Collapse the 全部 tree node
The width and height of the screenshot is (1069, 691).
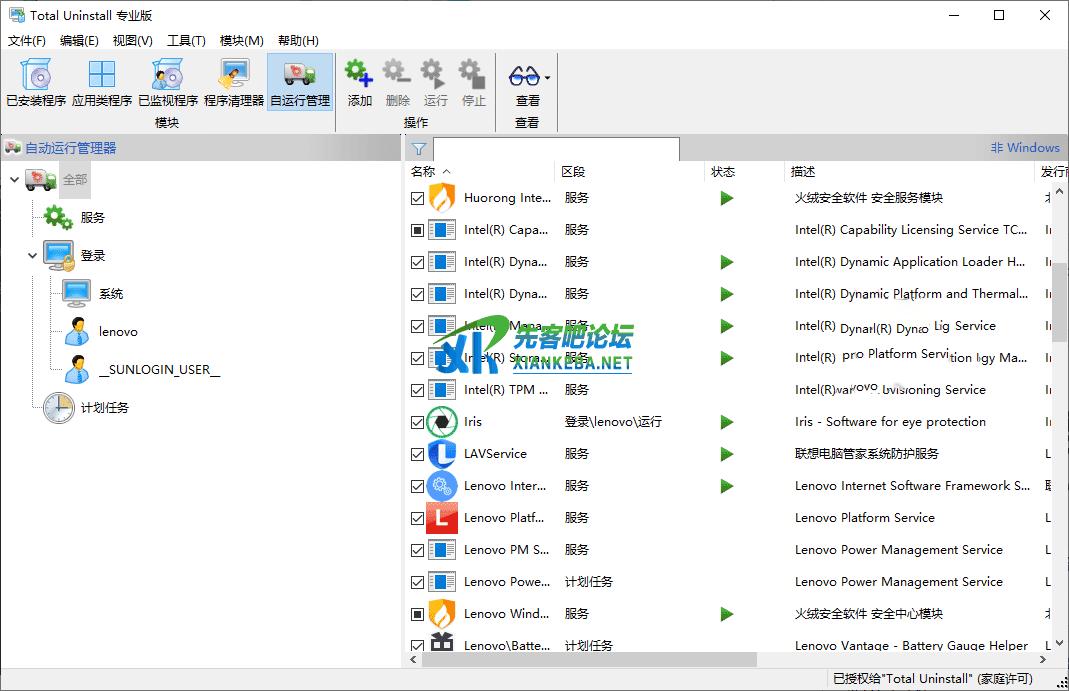[14, 180]
